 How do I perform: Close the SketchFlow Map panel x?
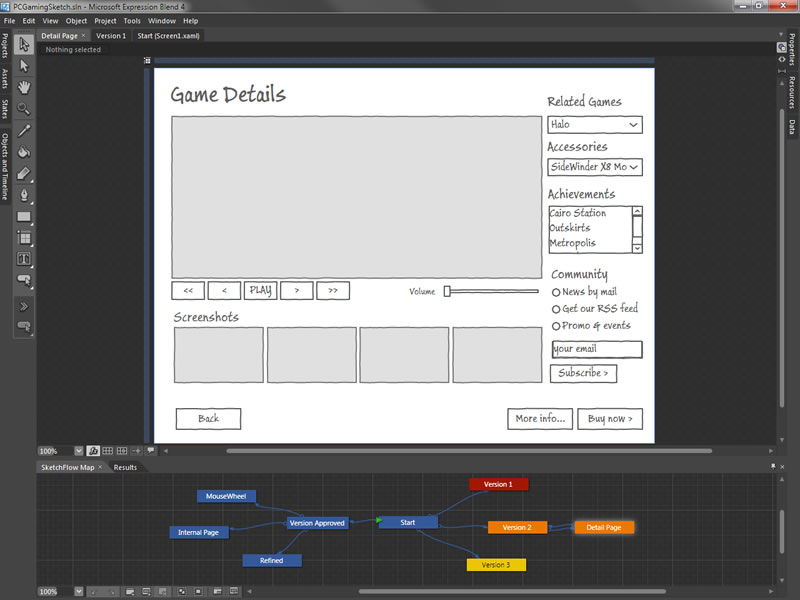(100, 467)
